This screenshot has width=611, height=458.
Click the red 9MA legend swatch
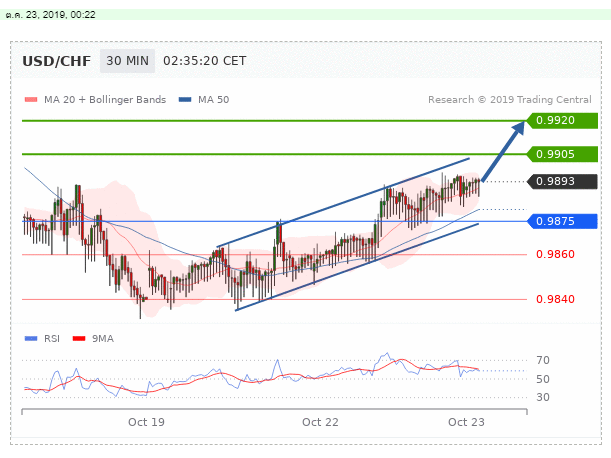tap(79, 338)
